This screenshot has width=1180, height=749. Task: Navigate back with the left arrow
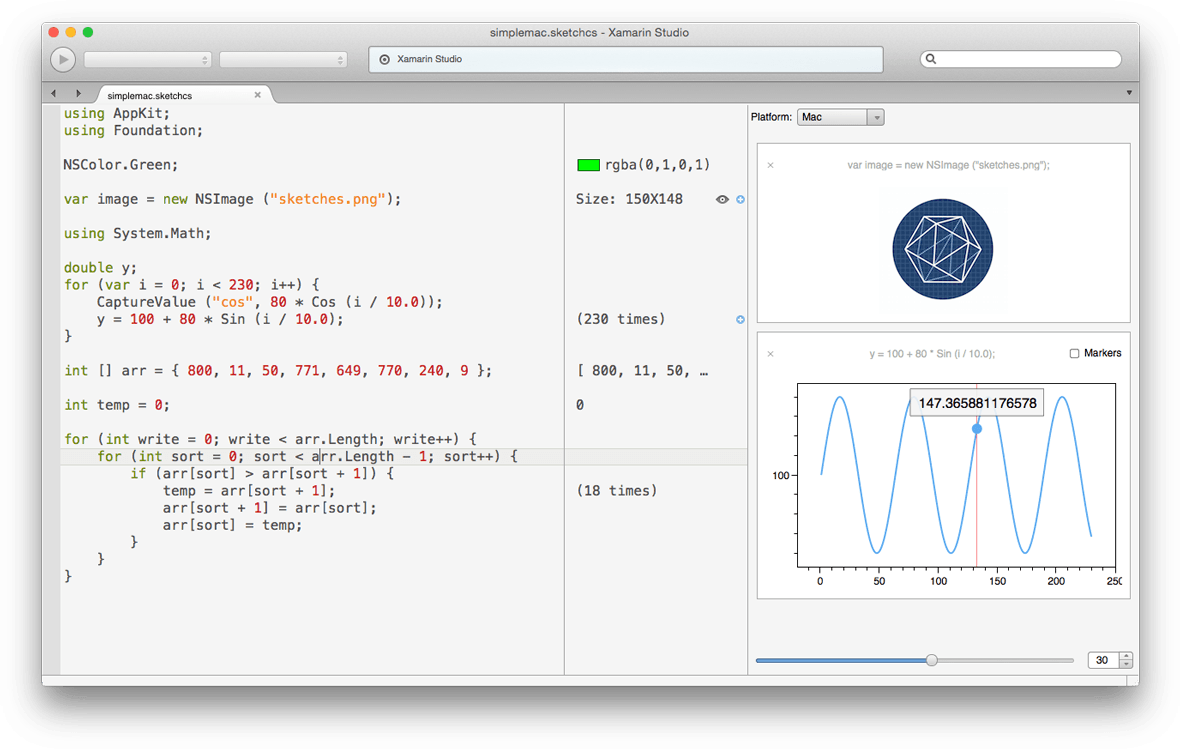pos(53,93)
